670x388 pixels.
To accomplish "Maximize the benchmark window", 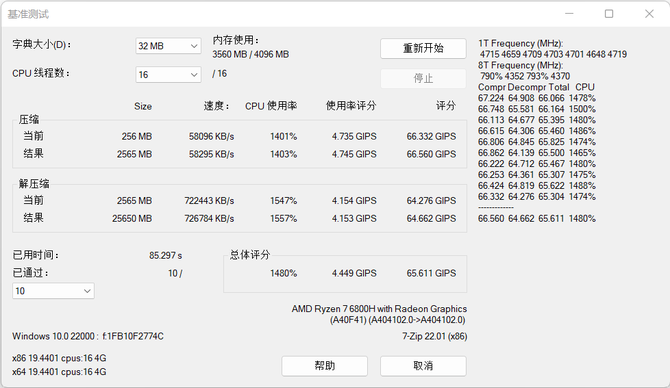I will (609, 14).
